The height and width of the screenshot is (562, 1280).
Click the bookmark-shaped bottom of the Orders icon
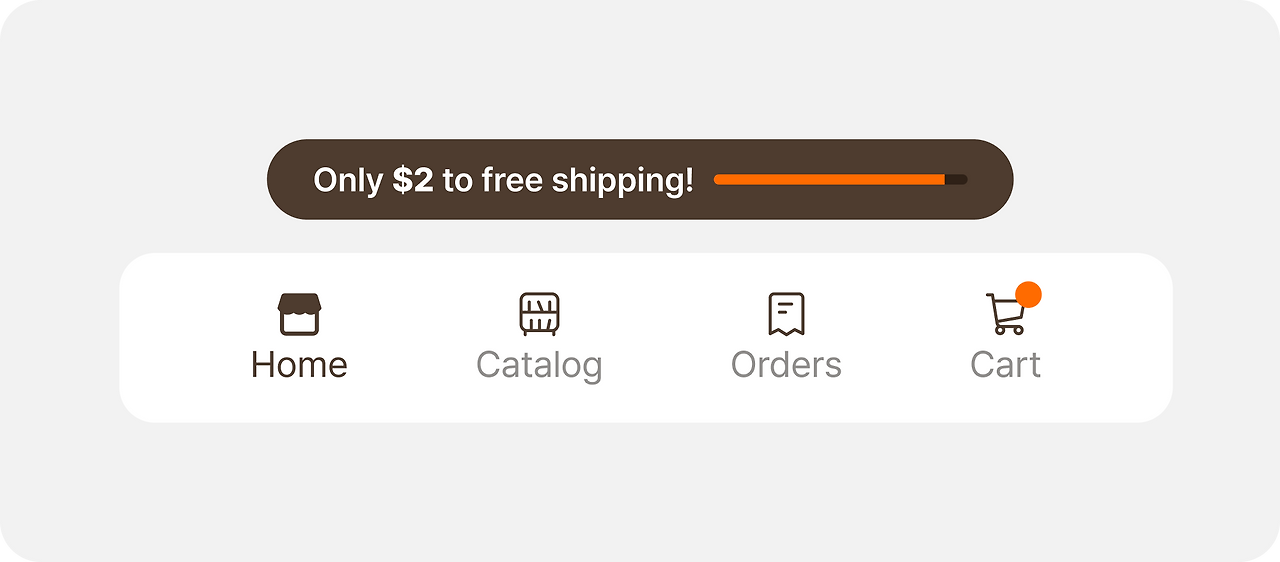coord(786,330)
